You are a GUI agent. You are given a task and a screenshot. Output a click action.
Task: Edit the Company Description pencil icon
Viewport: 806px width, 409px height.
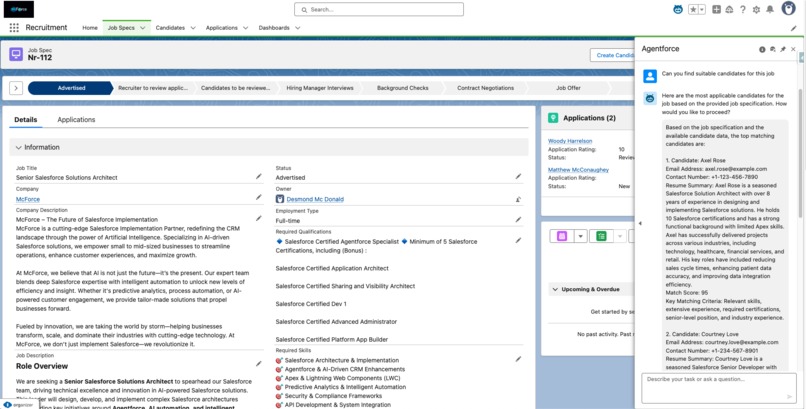pyautogui.click(x=259, y=218)
